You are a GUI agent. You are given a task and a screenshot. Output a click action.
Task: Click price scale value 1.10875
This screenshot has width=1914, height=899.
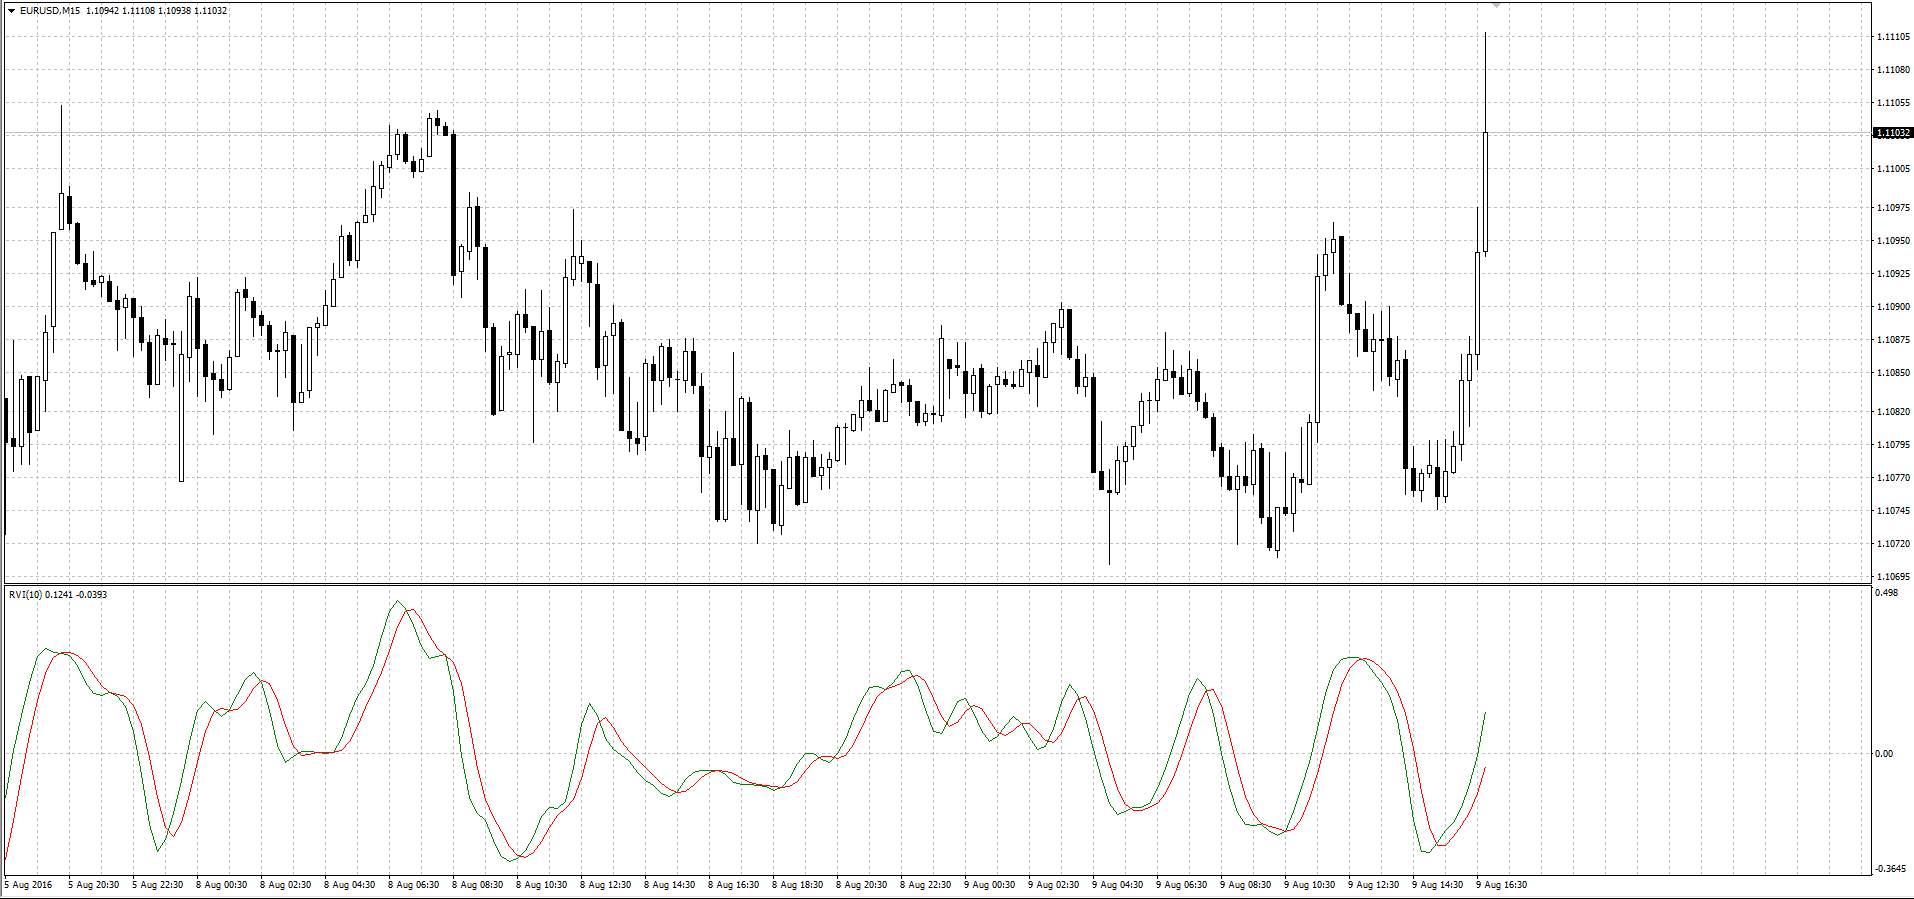click(x=1893, y=340)
